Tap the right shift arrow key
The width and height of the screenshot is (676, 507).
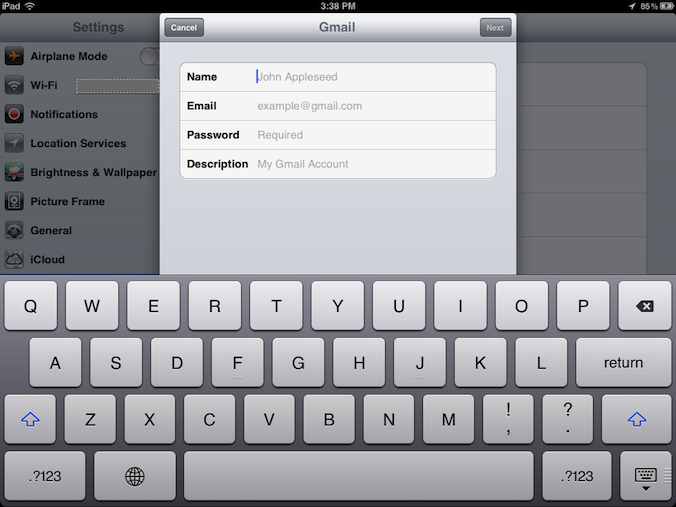click(637, 419)
